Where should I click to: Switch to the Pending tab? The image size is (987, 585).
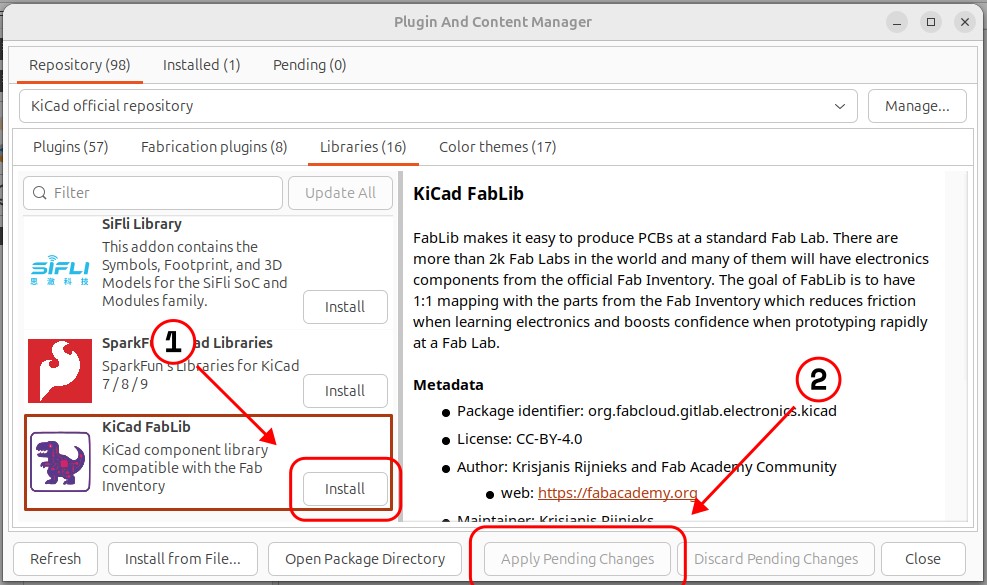point(309,64)
